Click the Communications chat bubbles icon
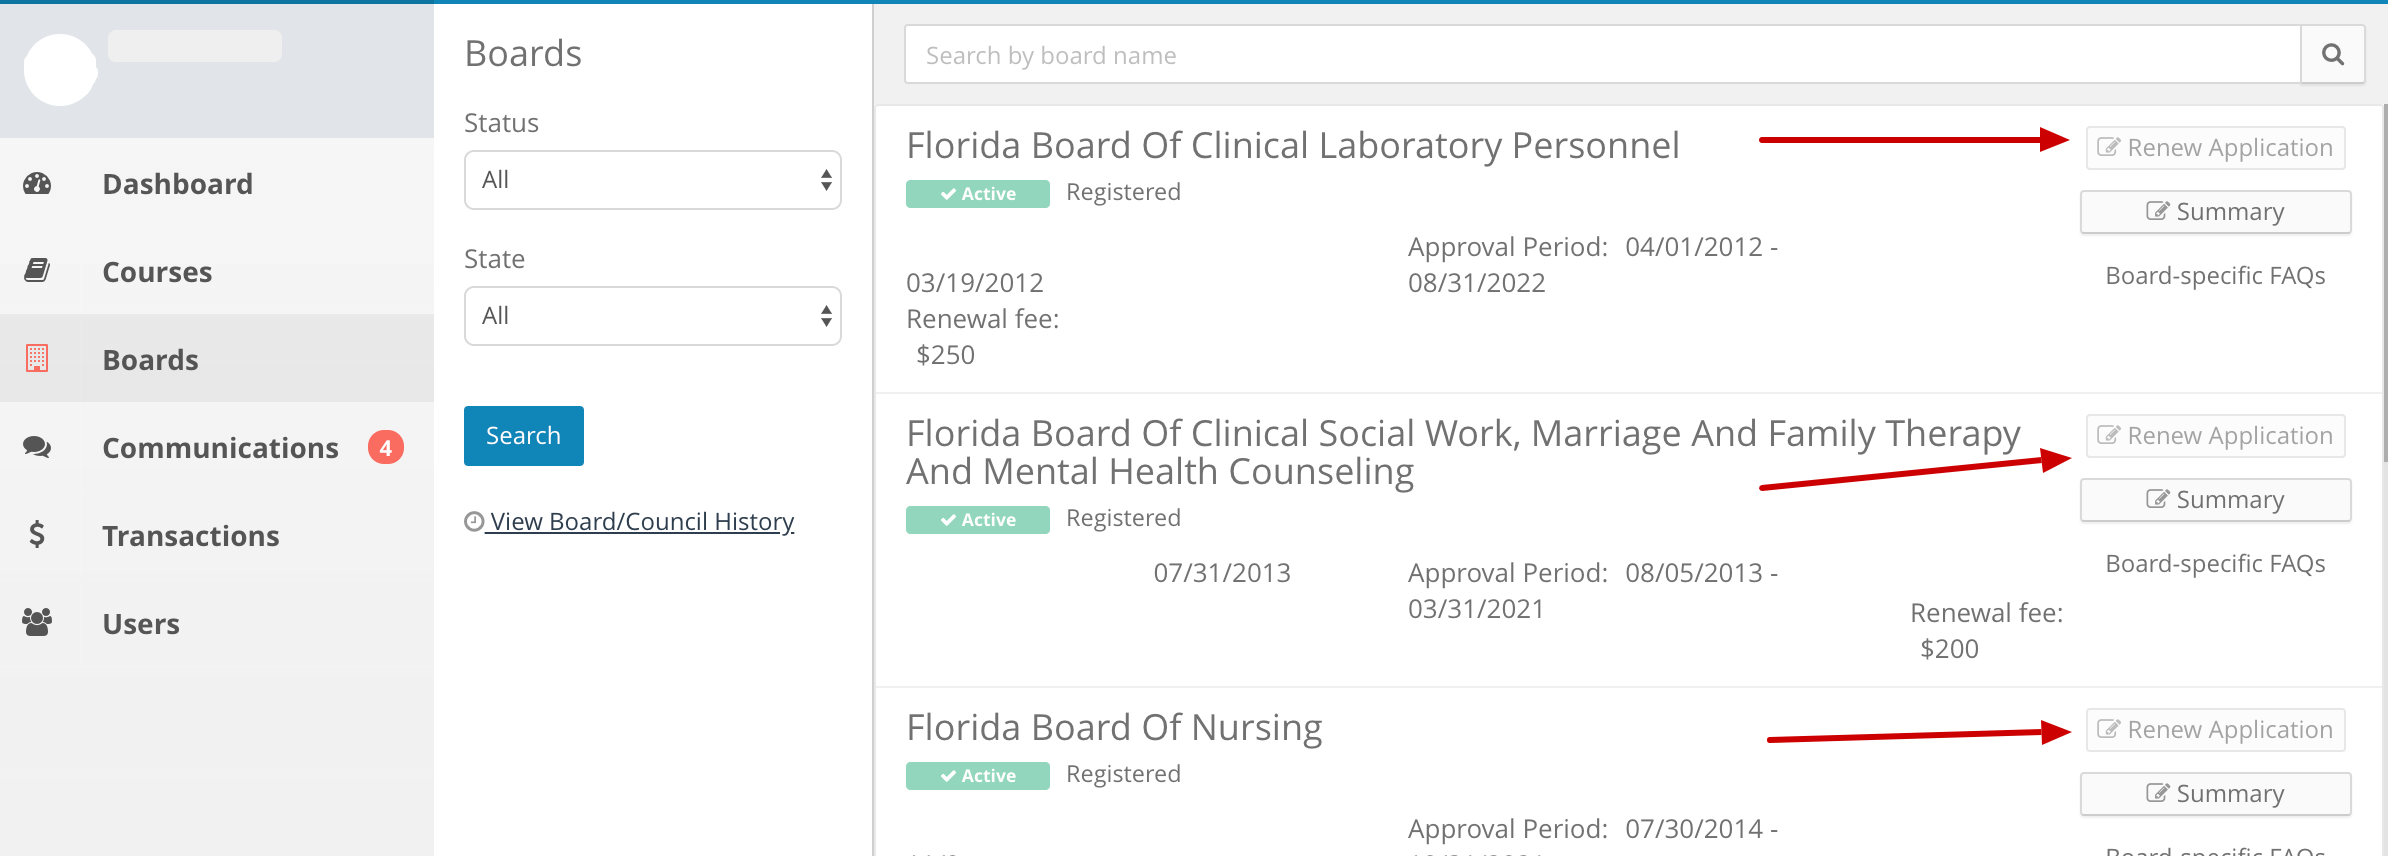Image resolution: width=2388 pixels, height=856 pixels. pyautogui.click(x=37, y=446)
